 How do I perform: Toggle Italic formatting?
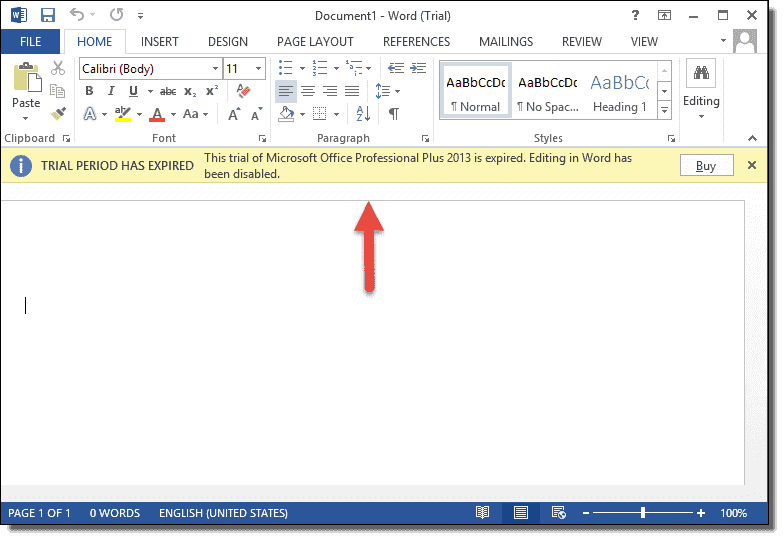click(x=111, y=91)
